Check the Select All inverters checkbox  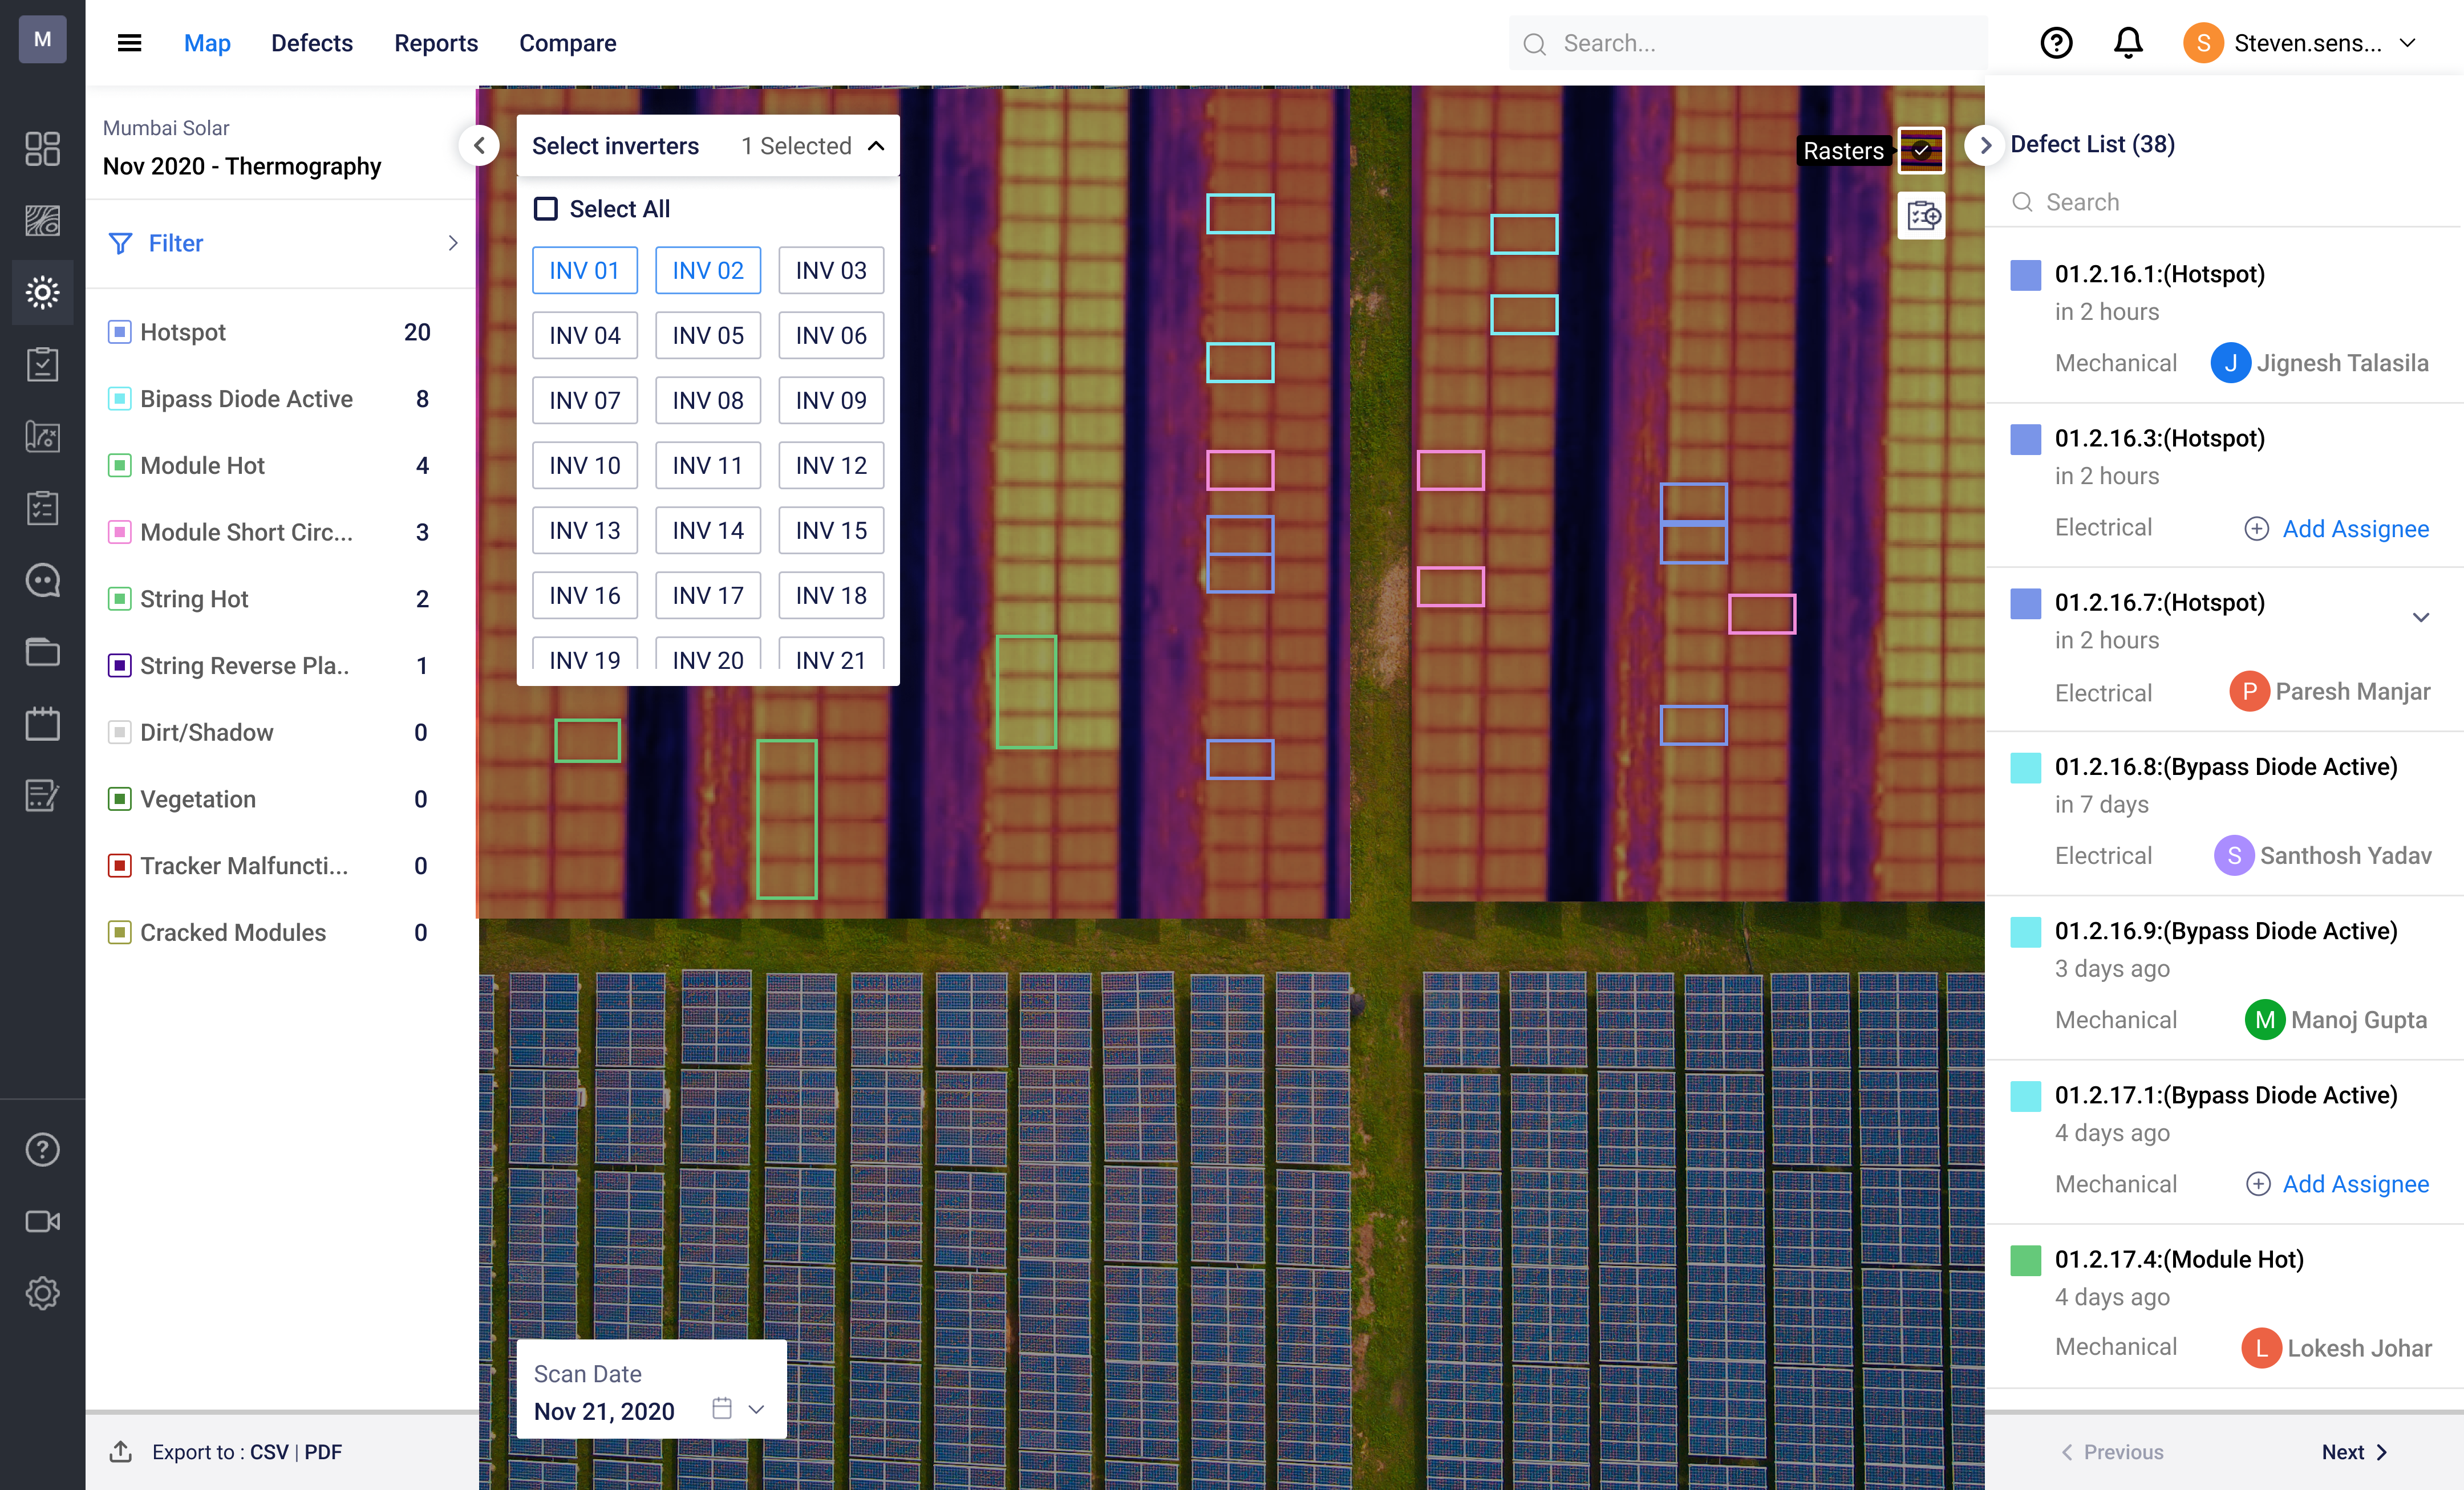click(x=546, y=209)
